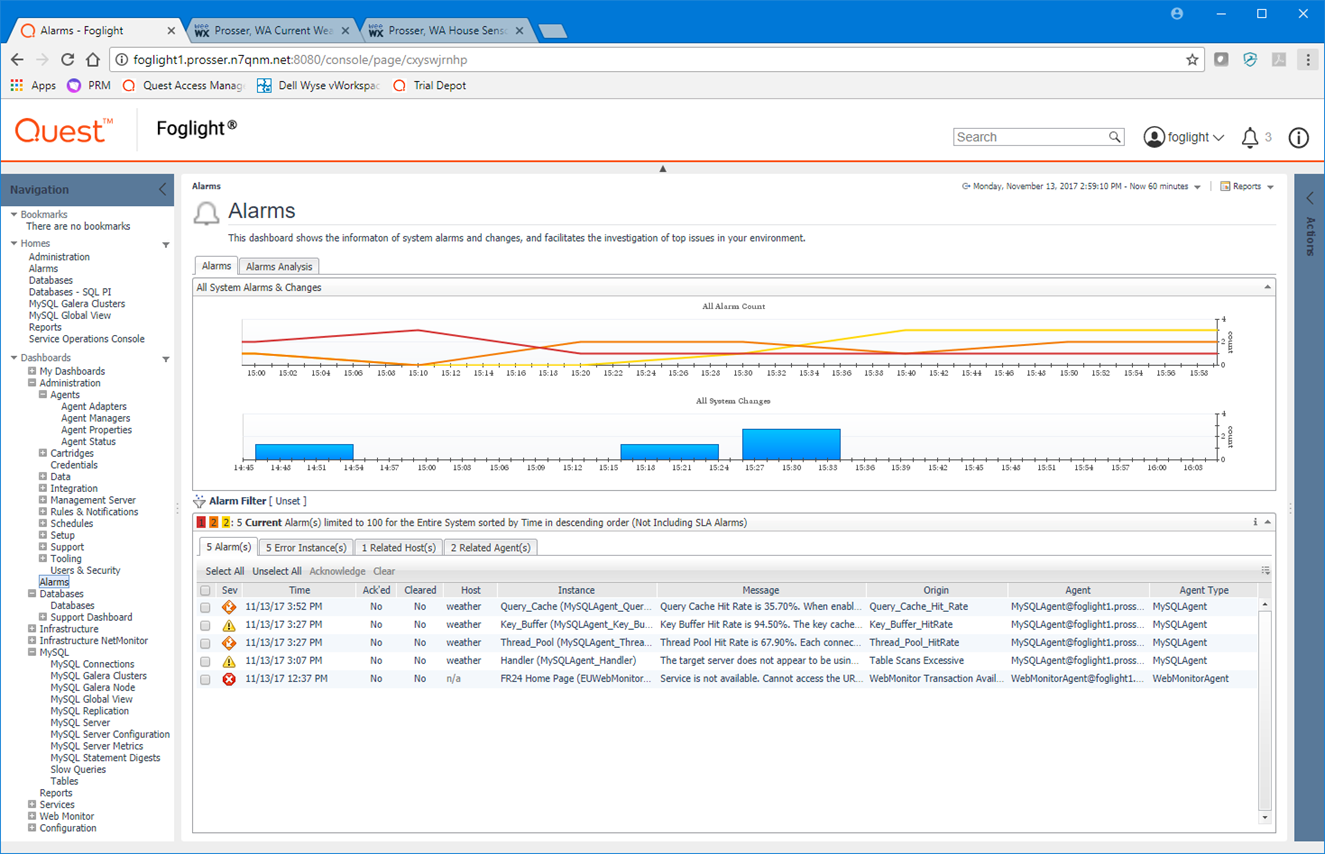This screenshot has width=1325, height=854.
Task: Click the Alarm Filter funnel icon
Action: pyautogui.click(x=200, y=501)
